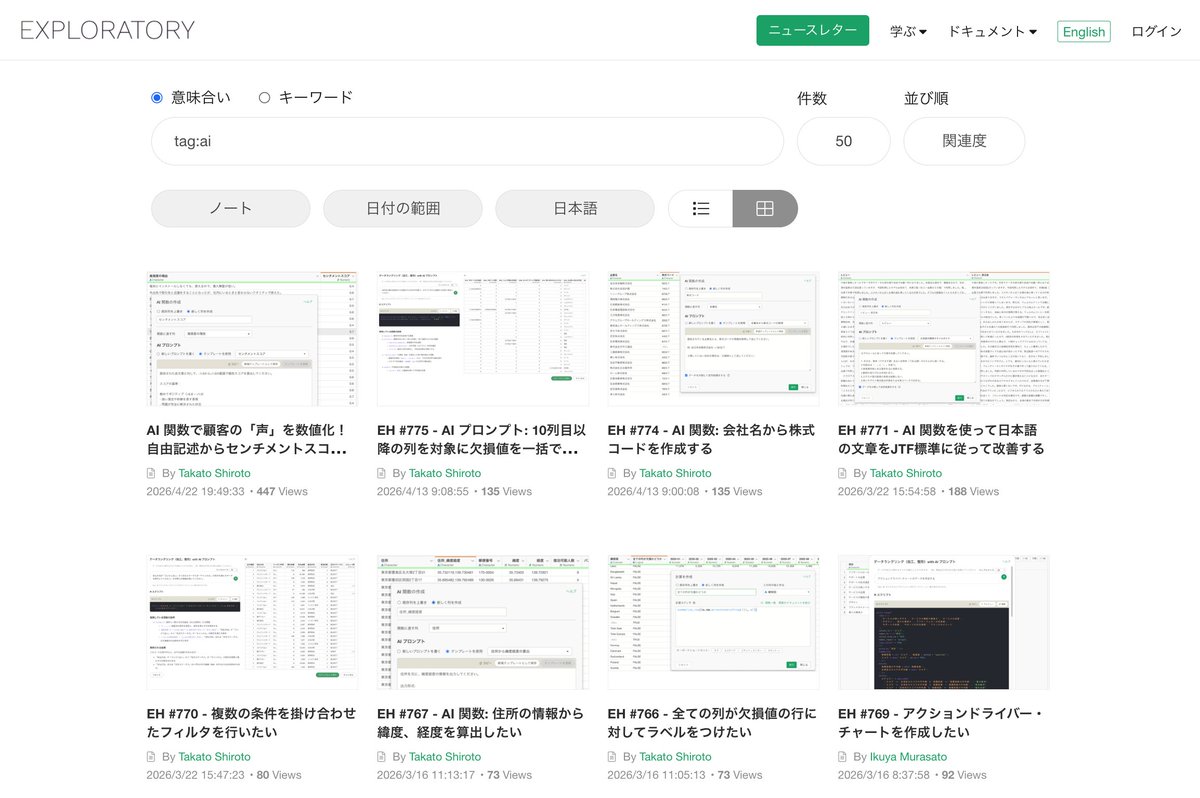This screenshot has width=1200, height=798.
Task: Open the 日本語 language filter
Action: coord(575,208)
